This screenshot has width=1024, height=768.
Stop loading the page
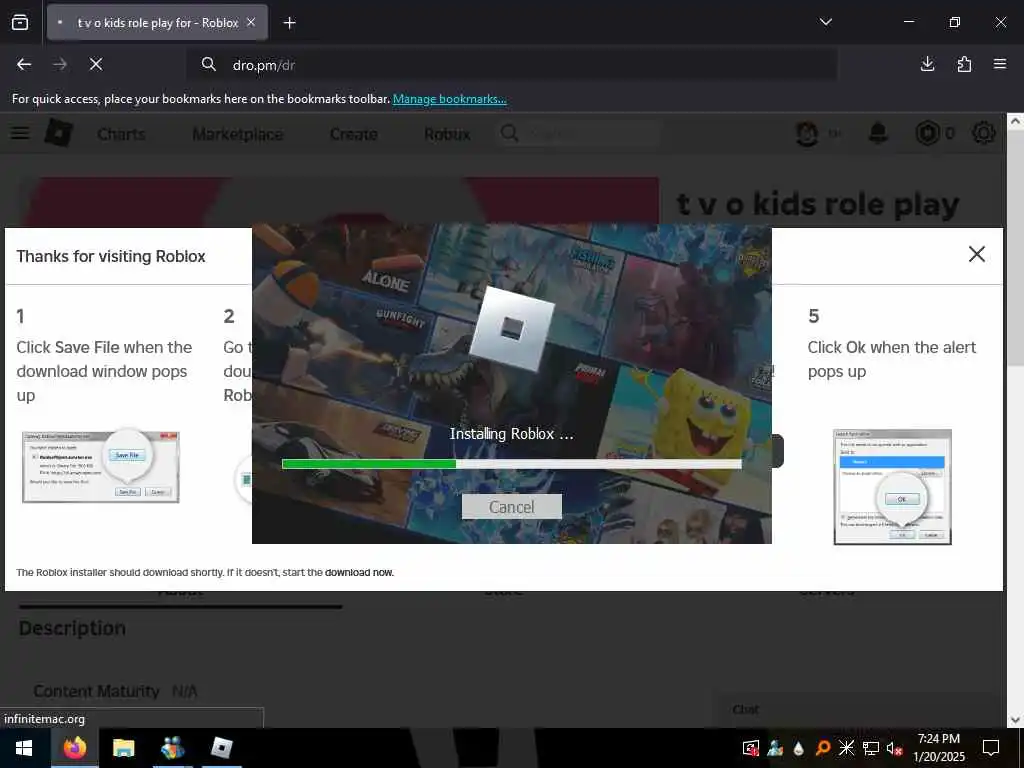coord(96,64)
